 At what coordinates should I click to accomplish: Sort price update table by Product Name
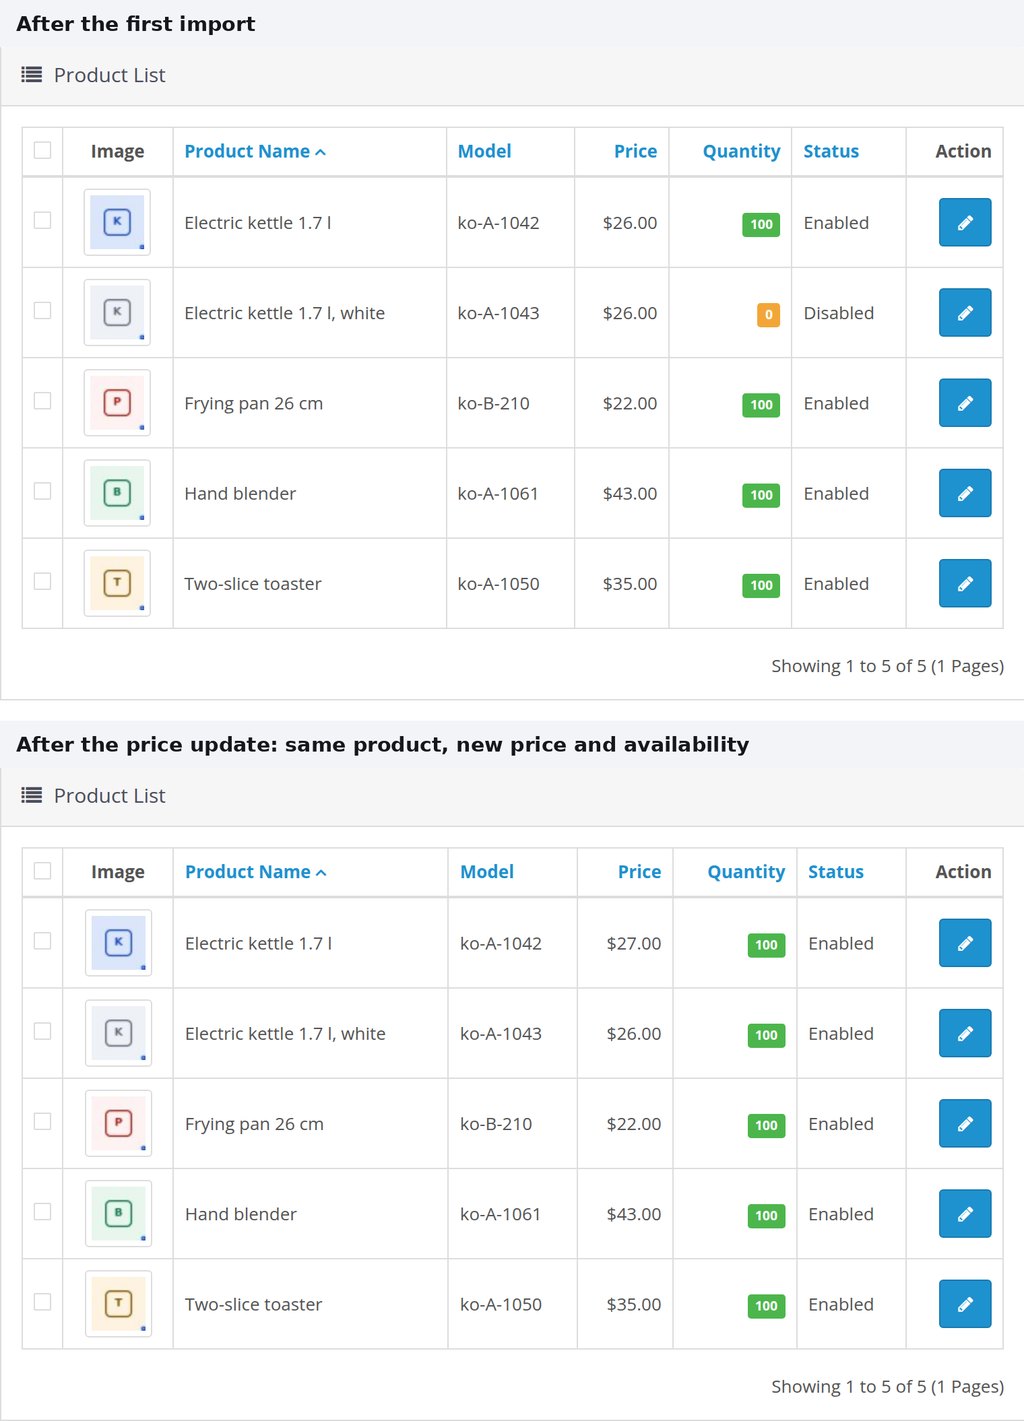point(256,872)
